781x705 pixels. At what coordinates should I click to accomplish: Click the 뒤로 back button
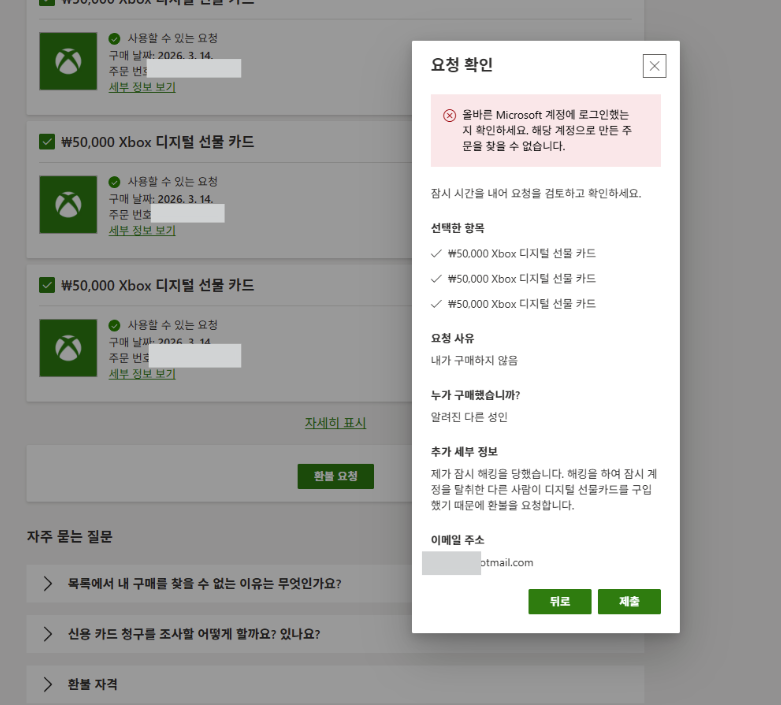click(x=559, y=601)
